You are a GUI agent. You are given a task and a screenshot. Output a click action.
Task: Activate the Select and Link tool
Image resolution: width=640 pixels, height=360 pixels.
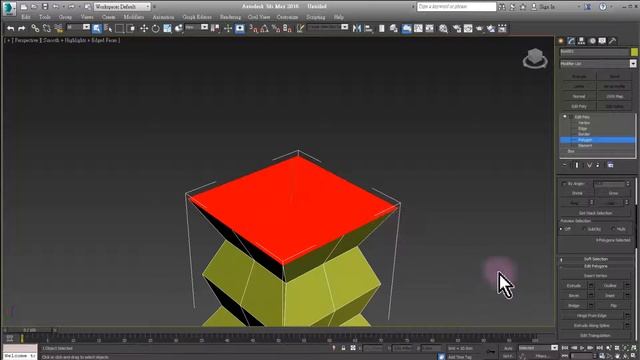[x=36, y=28]
